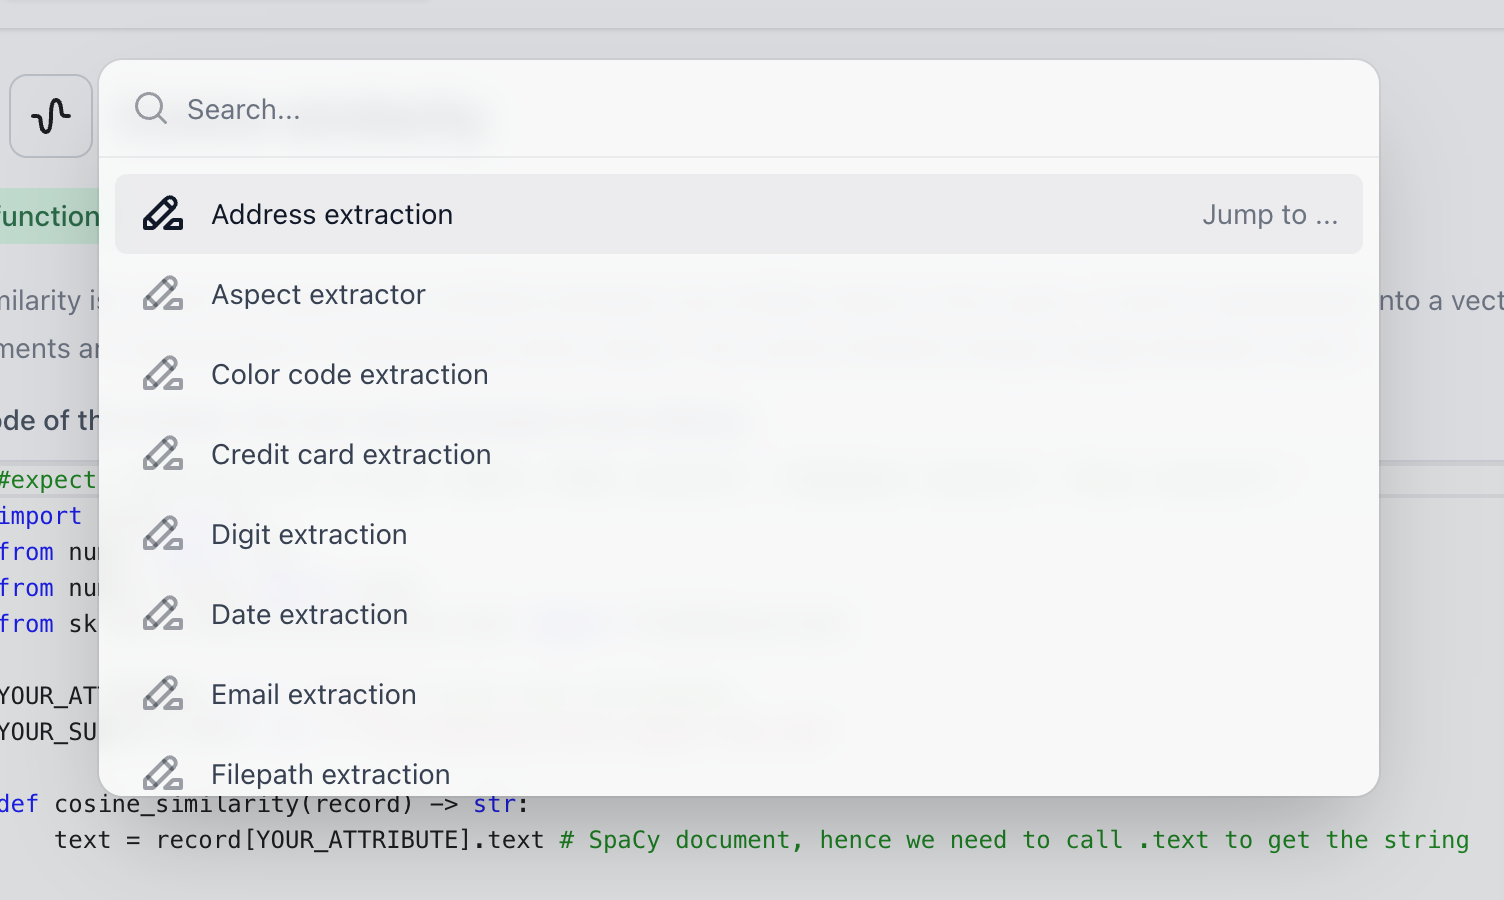This screenshot has height=900, width=1504.
Task: Select the Credit card extraction result
Action: click(x=350, y=454)
